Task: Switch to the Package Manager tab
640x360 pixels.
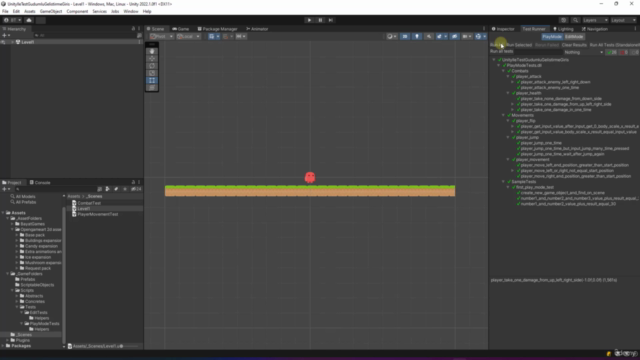Action: click(x=217, y=29)
